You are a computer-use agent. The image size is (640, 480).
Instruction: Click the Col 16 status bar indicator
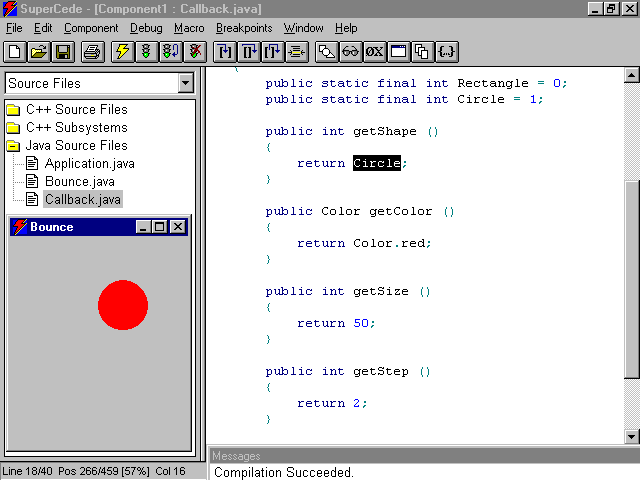point(170,471)
